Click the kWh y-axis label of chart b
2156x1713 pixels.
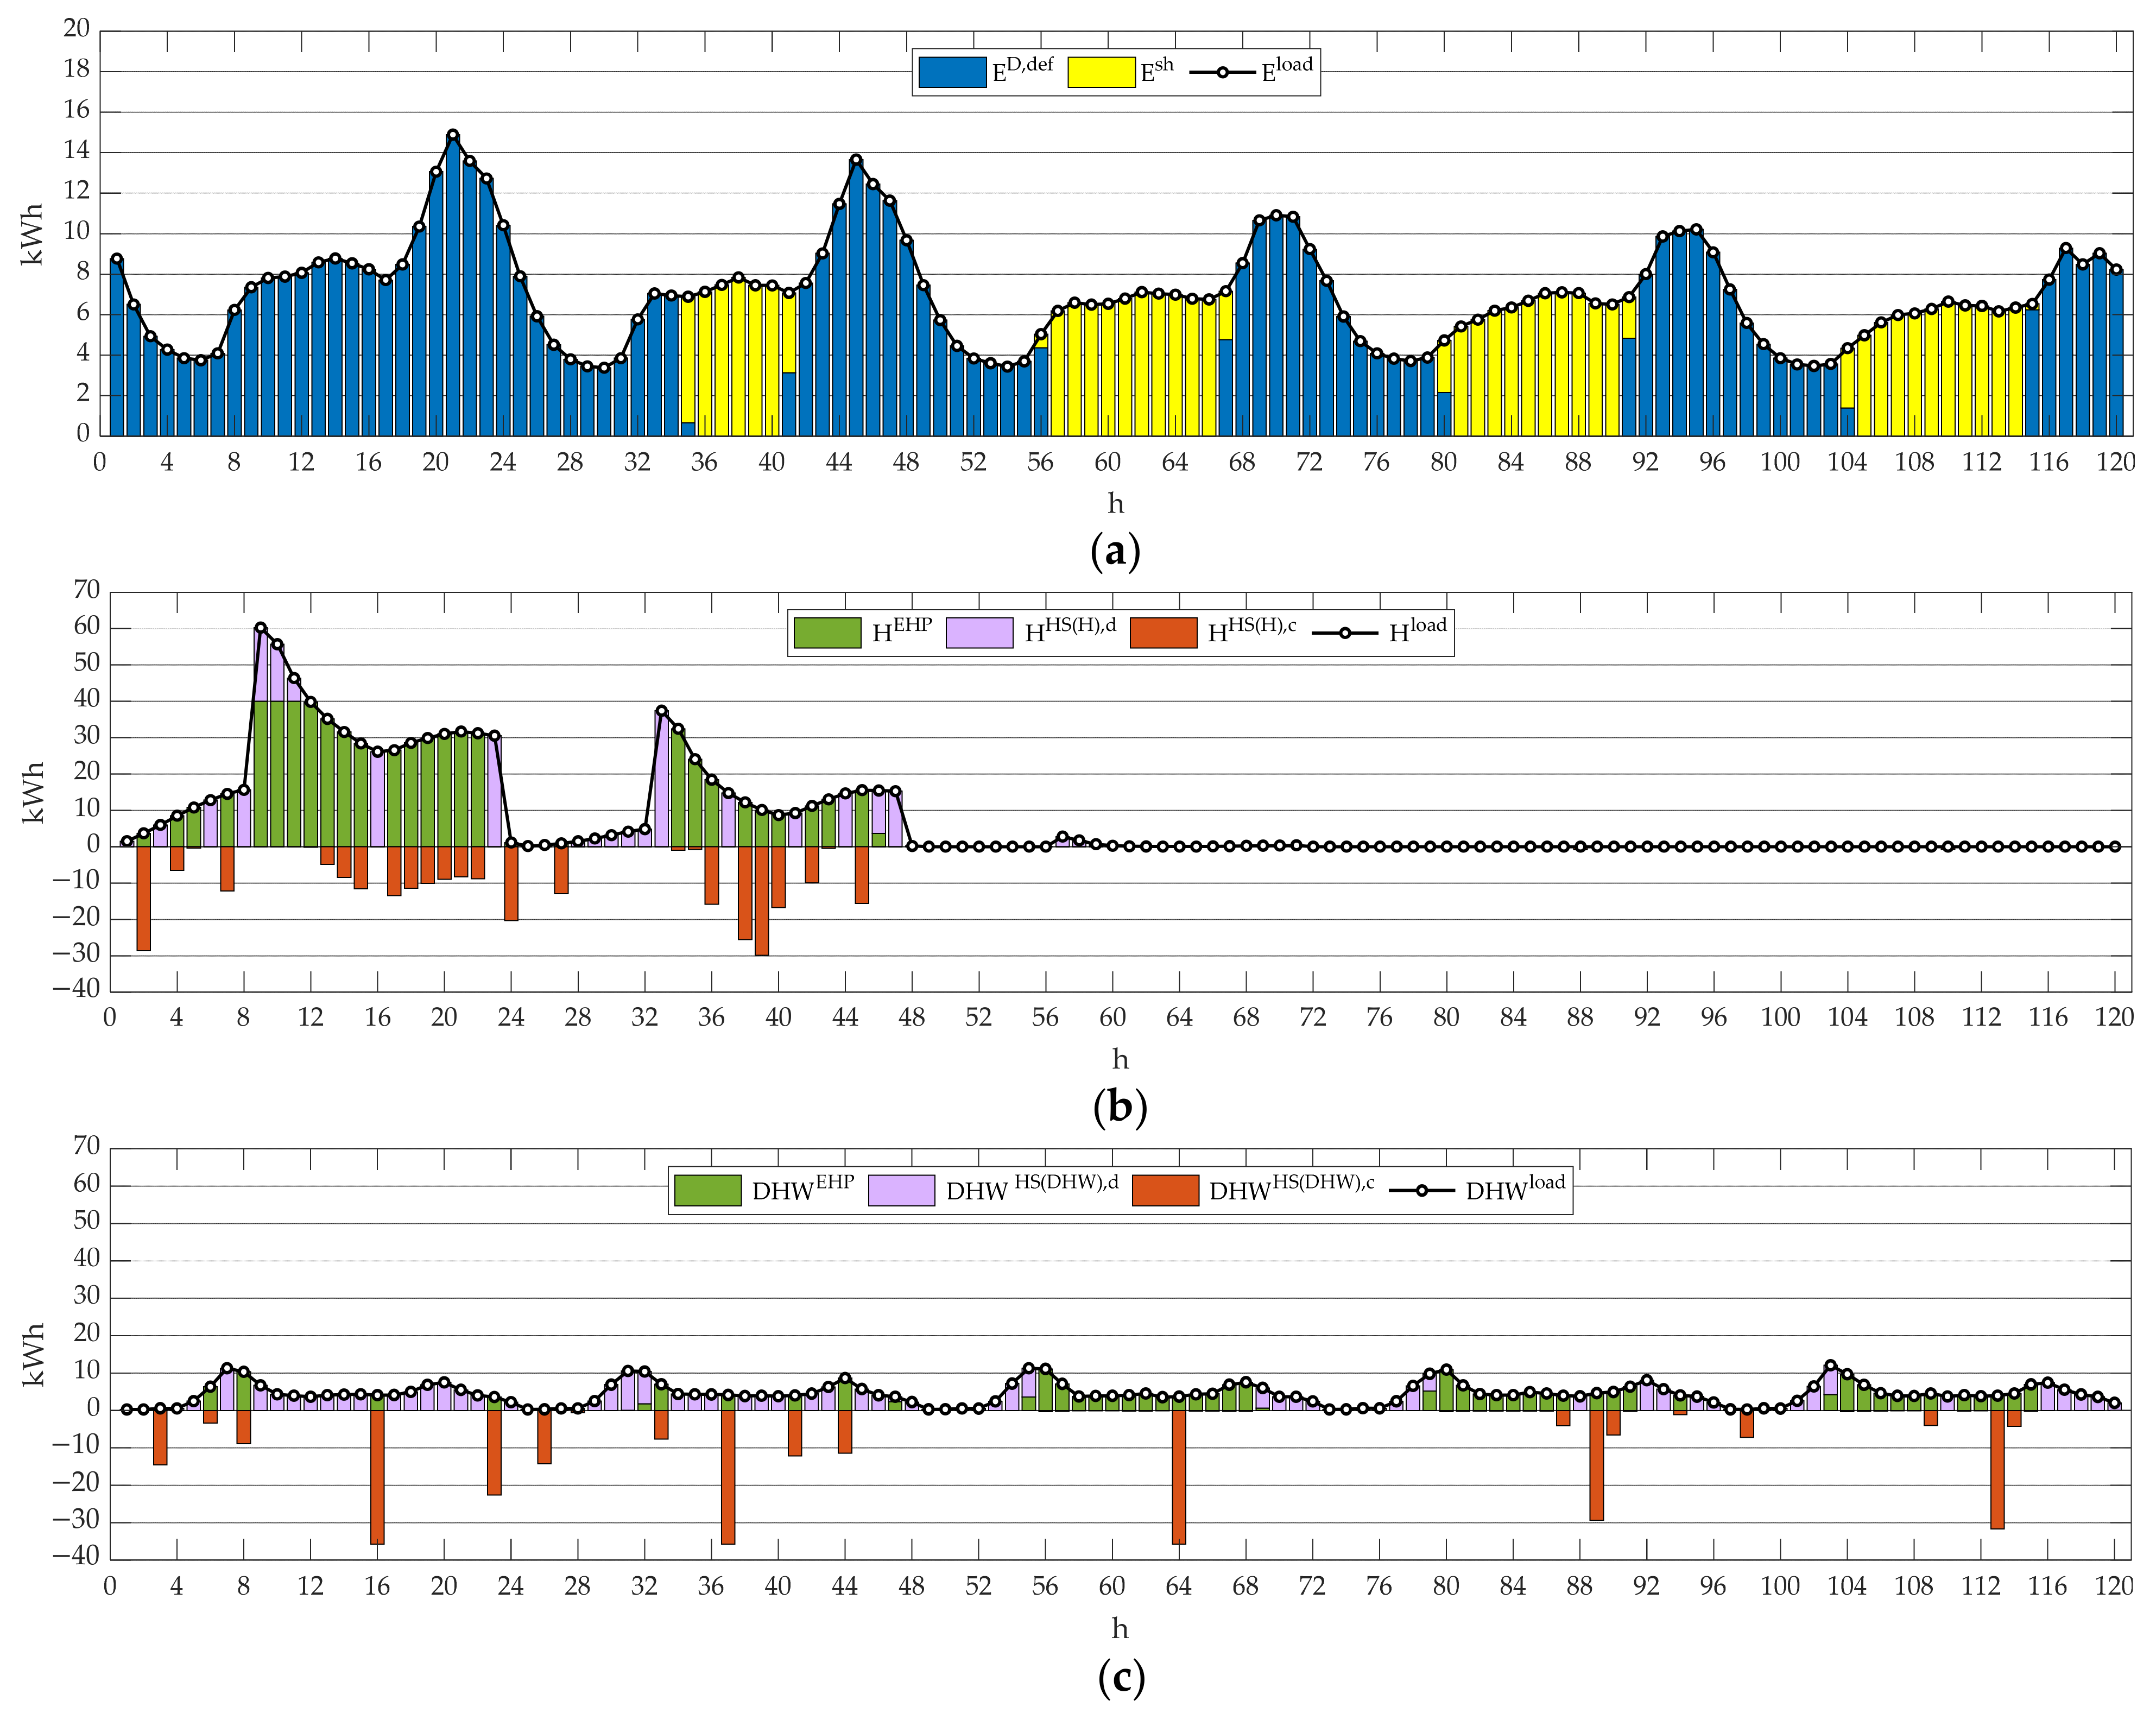click(x=34, y=793)
